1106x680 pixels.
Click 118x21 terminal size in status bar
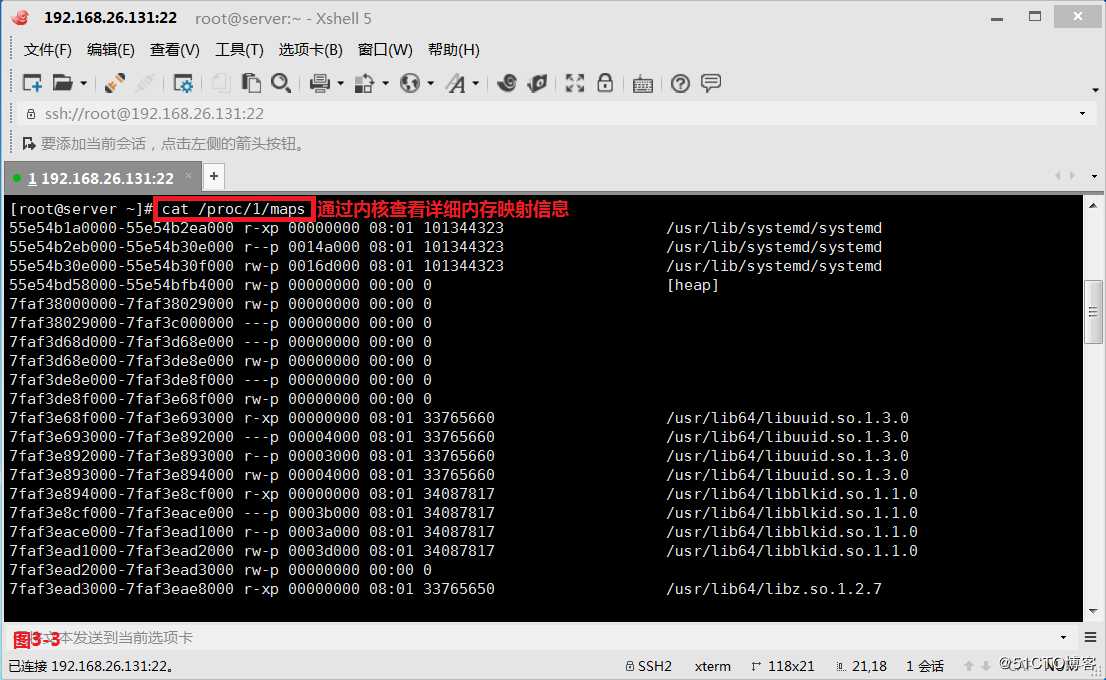pyautogui.click(x=783, y=666)
